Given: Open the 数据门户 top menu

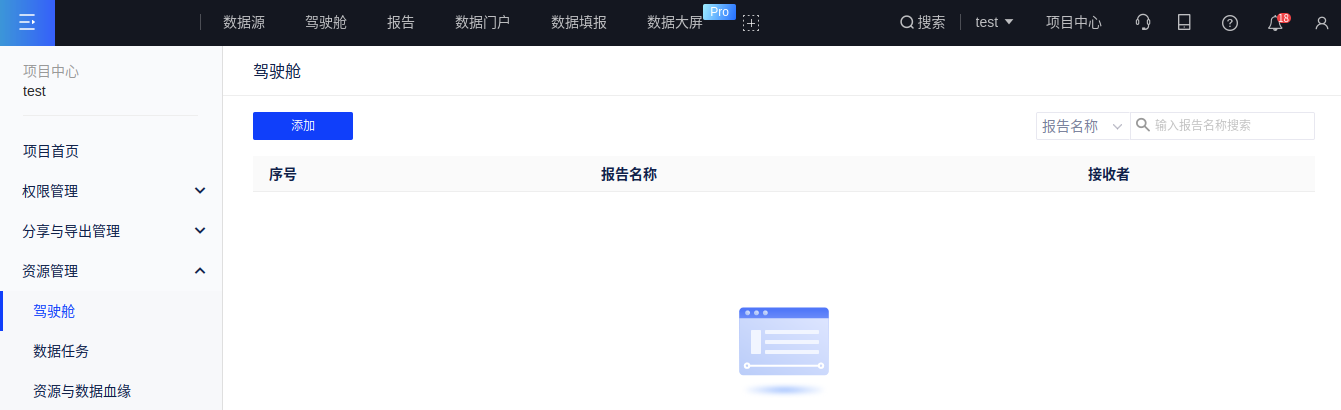Looking at the screenshot, I should [482, 22].
